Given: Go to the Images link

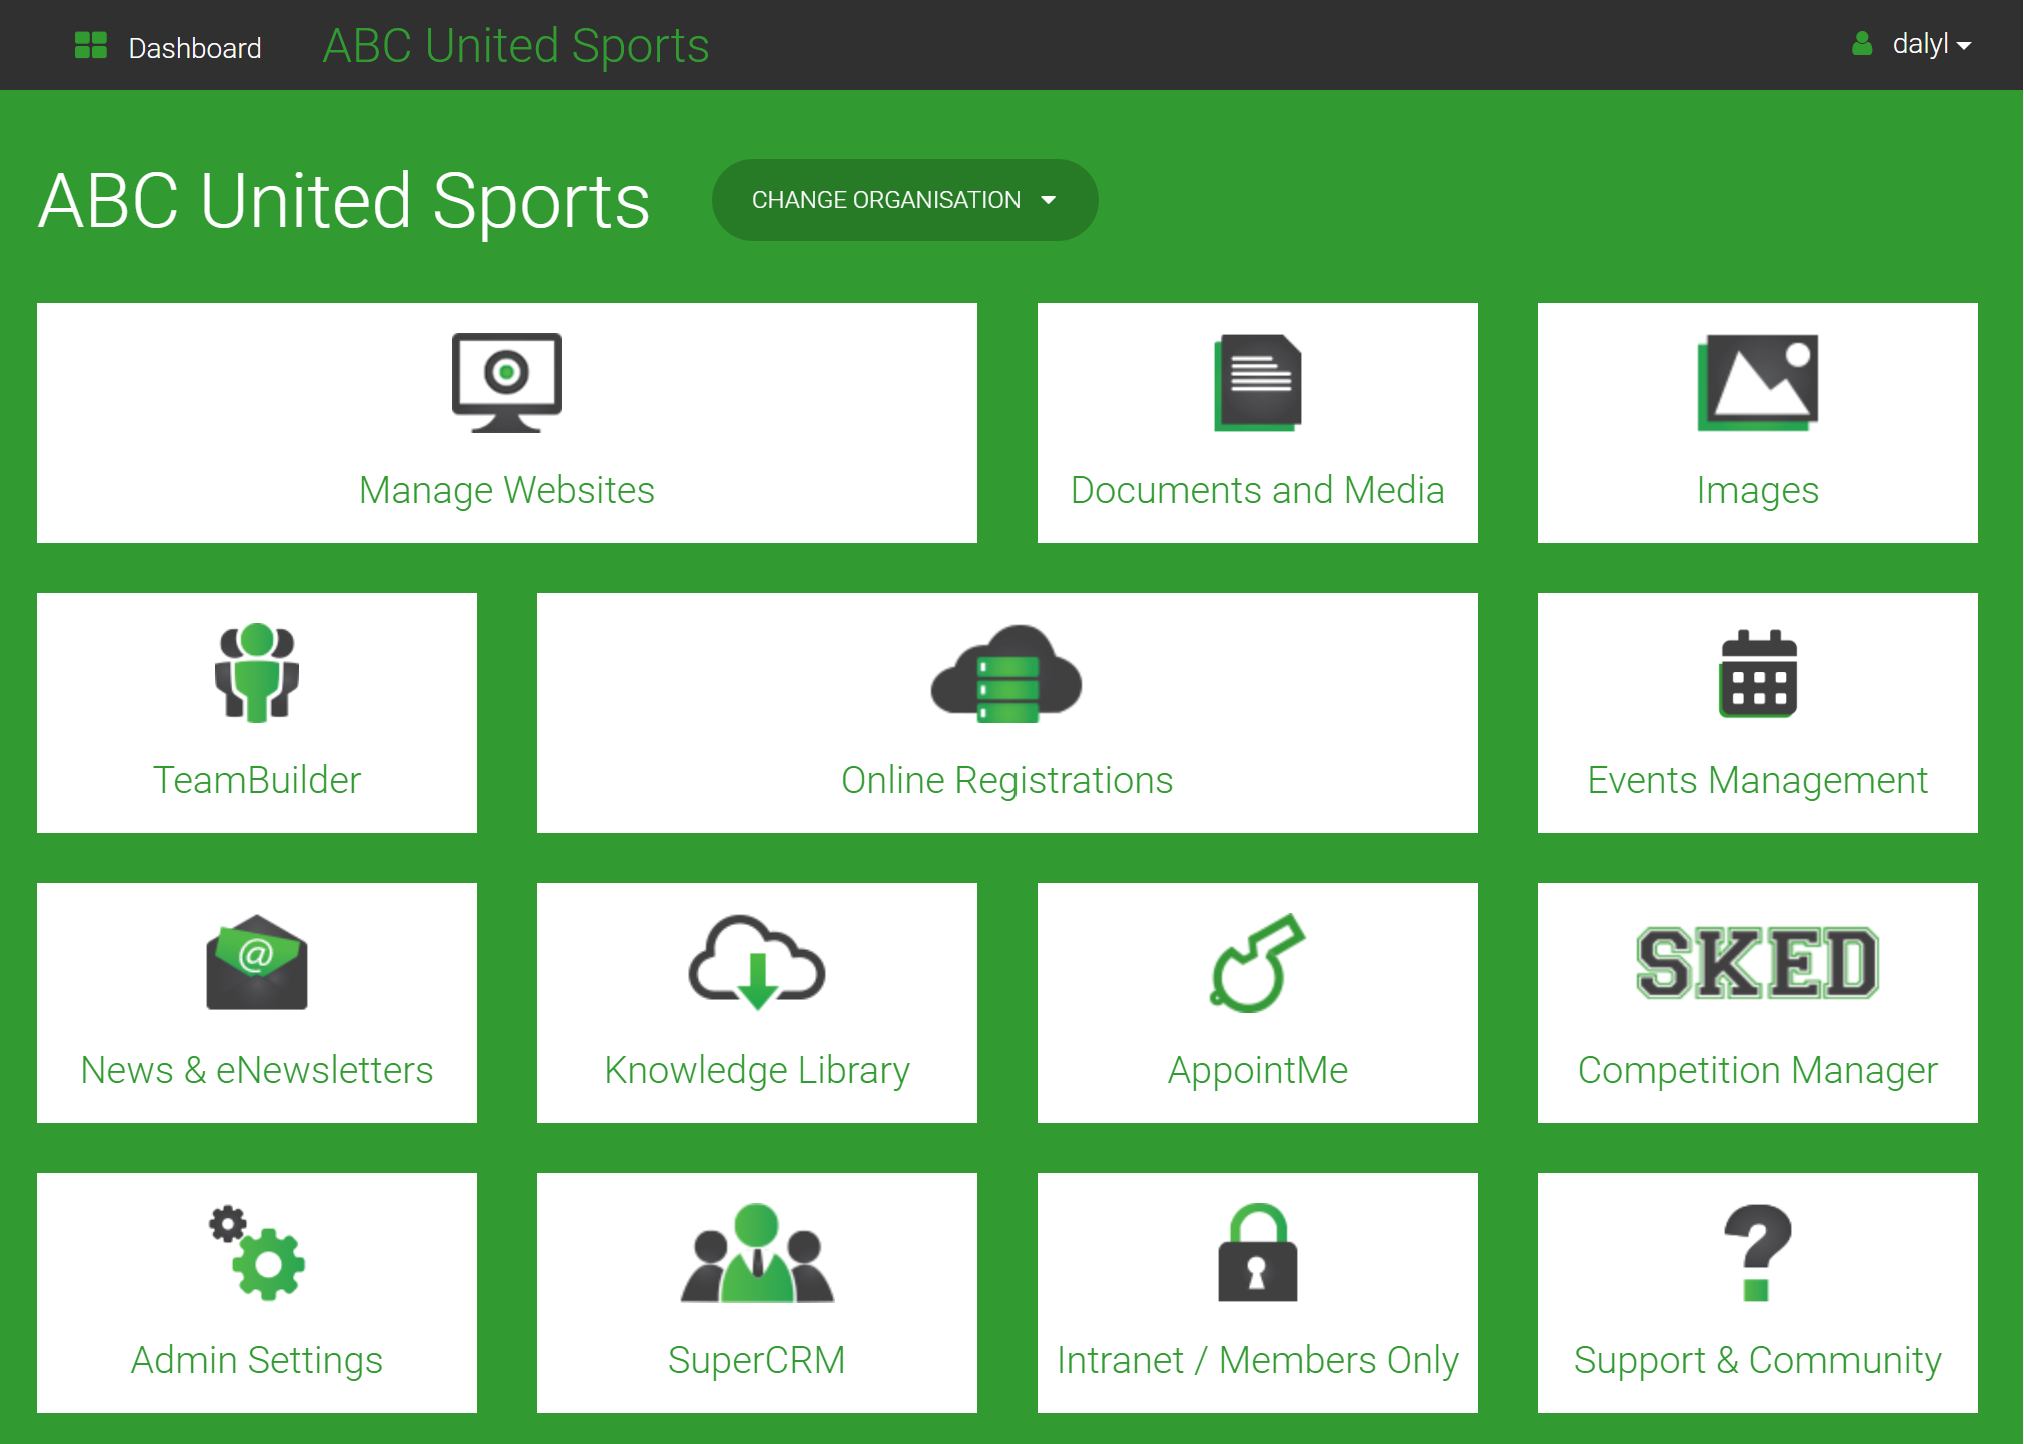Looking at the screenshot, I should (1757, 490).
